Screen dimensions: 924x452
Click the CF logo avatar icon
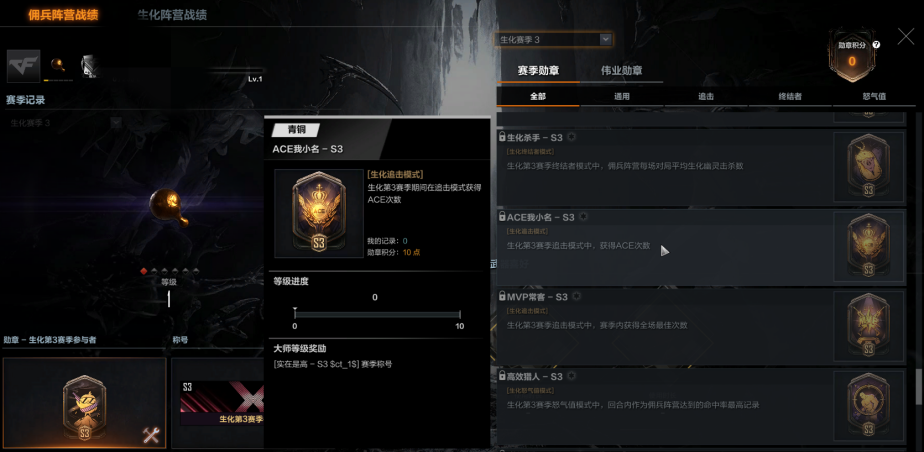pyautogui.click(x=24, y=66)
